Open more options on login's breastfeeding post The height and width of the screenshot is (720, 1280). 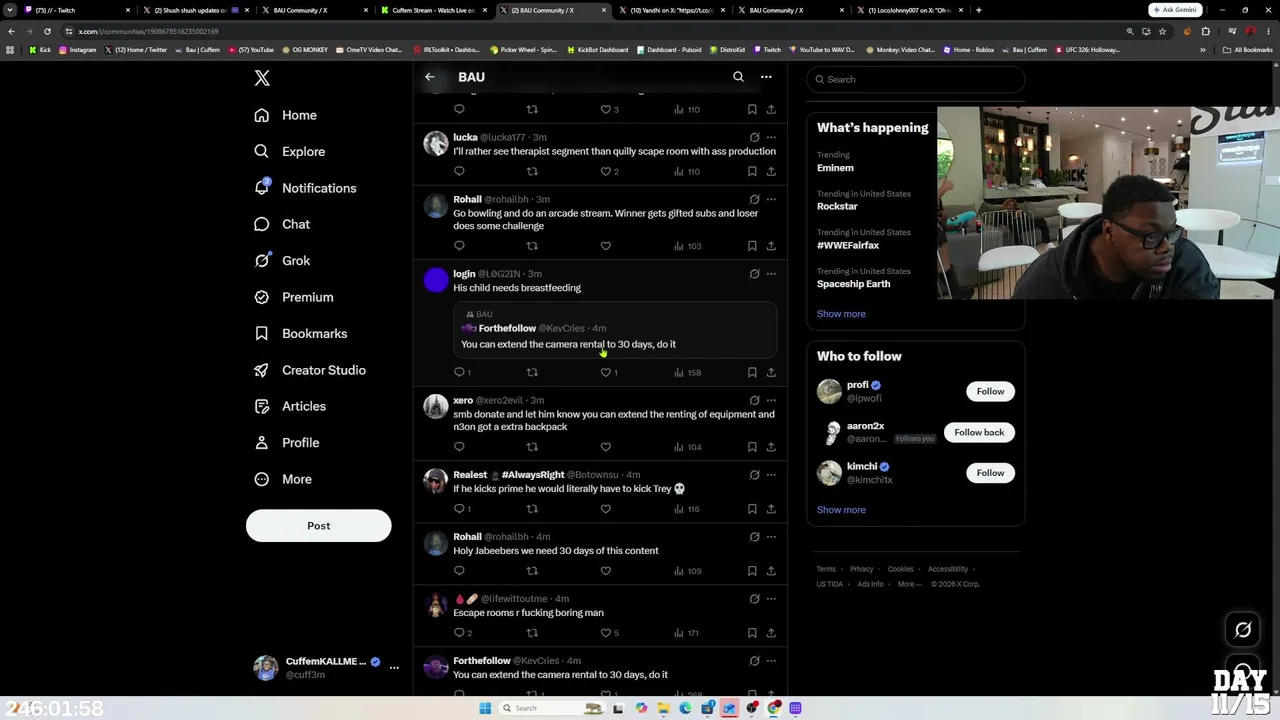771,273
